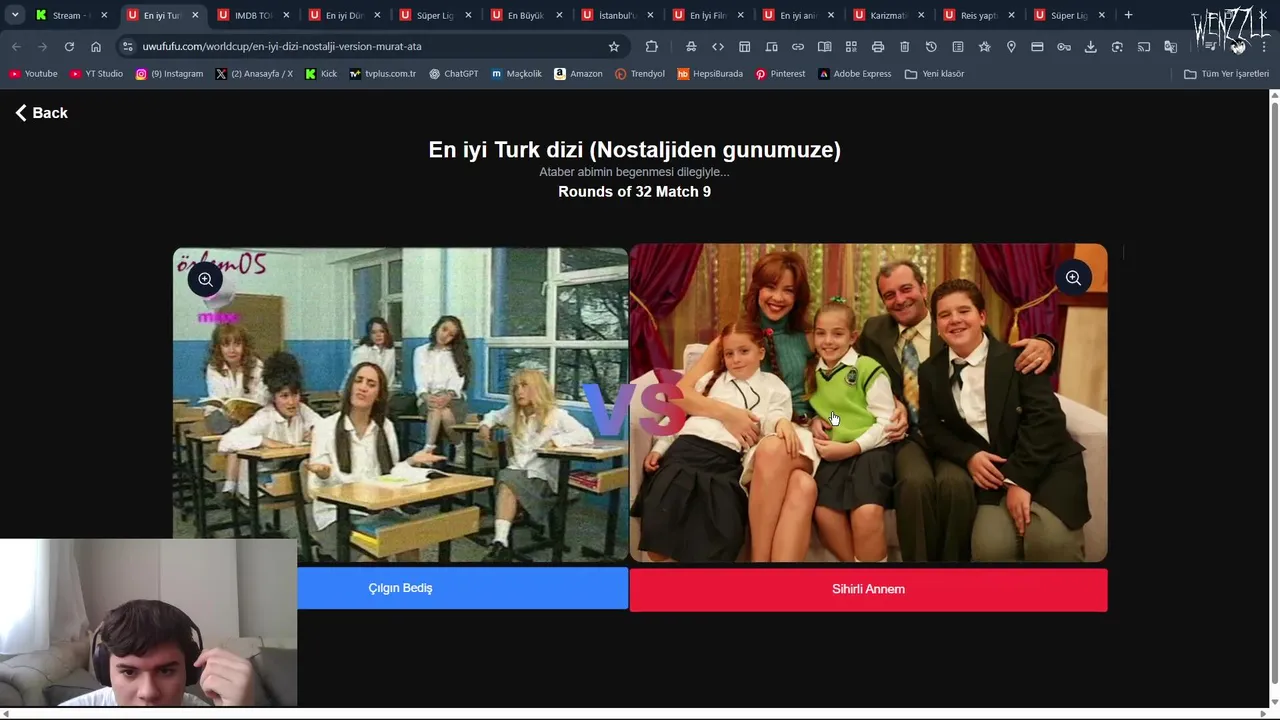Open the YT Studio bookmark

(x=97, y=74)
